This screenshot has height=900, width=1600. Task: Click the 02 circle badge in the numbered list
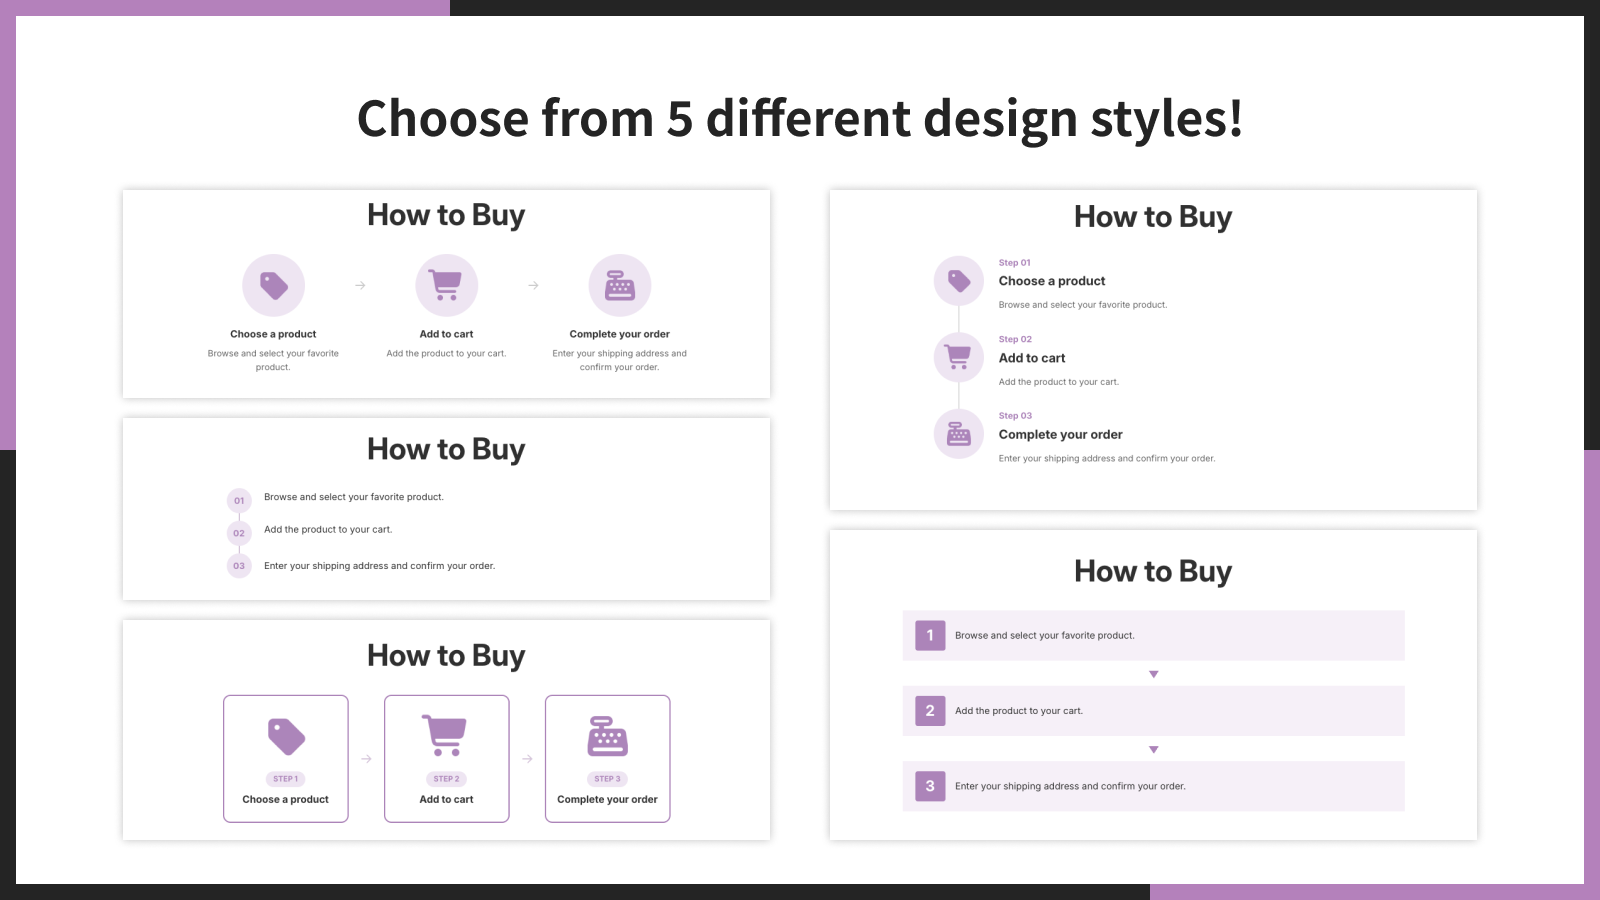point(239,533)
